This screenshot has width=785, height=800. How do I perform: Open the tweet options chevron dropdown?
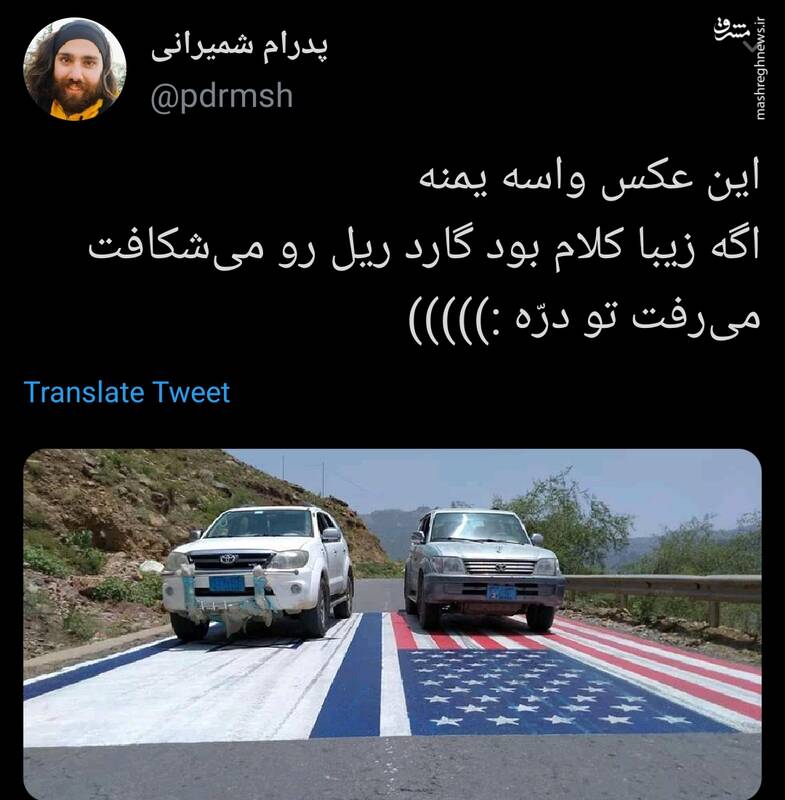pos(751,47)
